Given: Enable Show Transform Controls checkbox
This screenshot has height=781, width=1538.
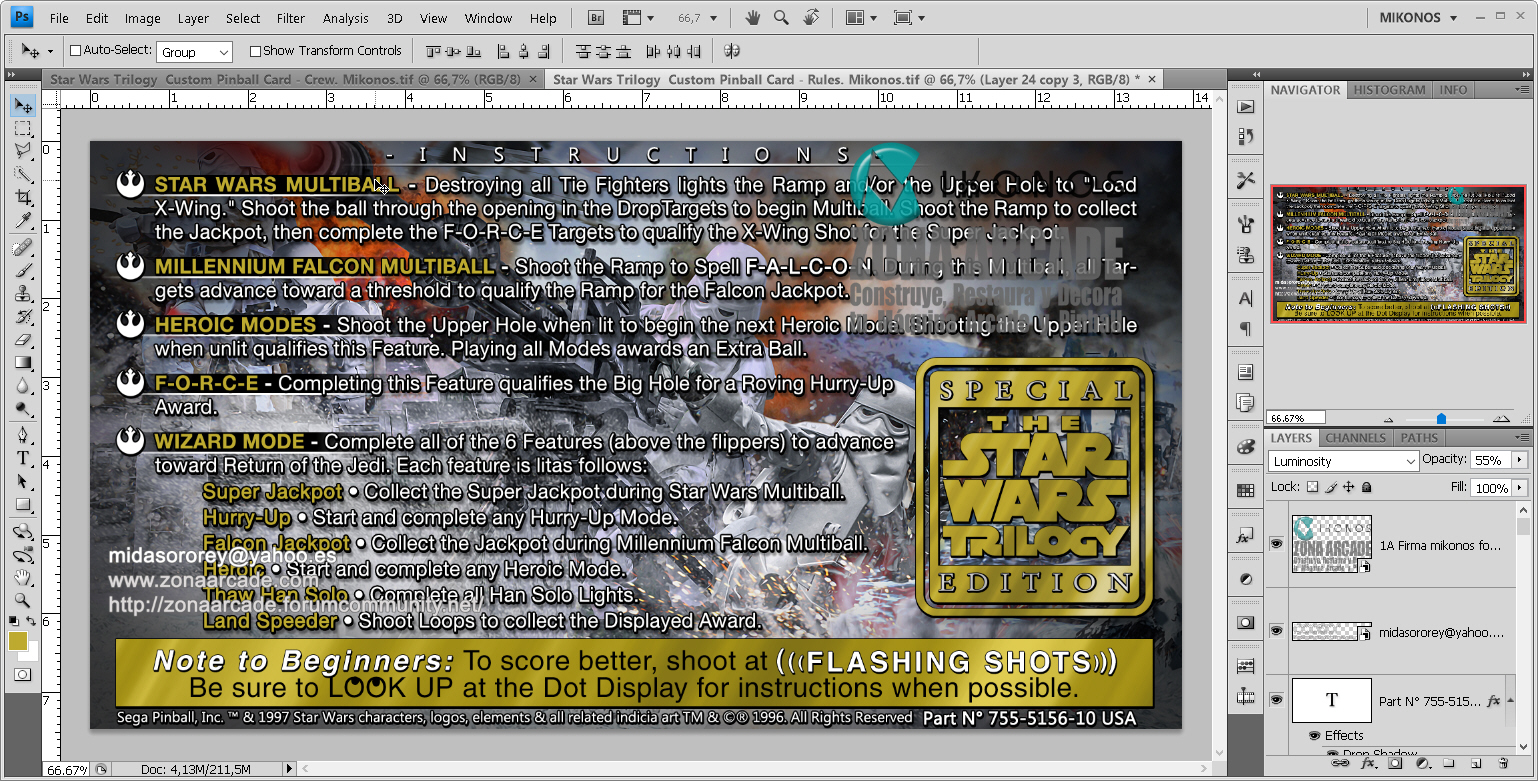Looking at the screenshot, I should tap(255, 50).
